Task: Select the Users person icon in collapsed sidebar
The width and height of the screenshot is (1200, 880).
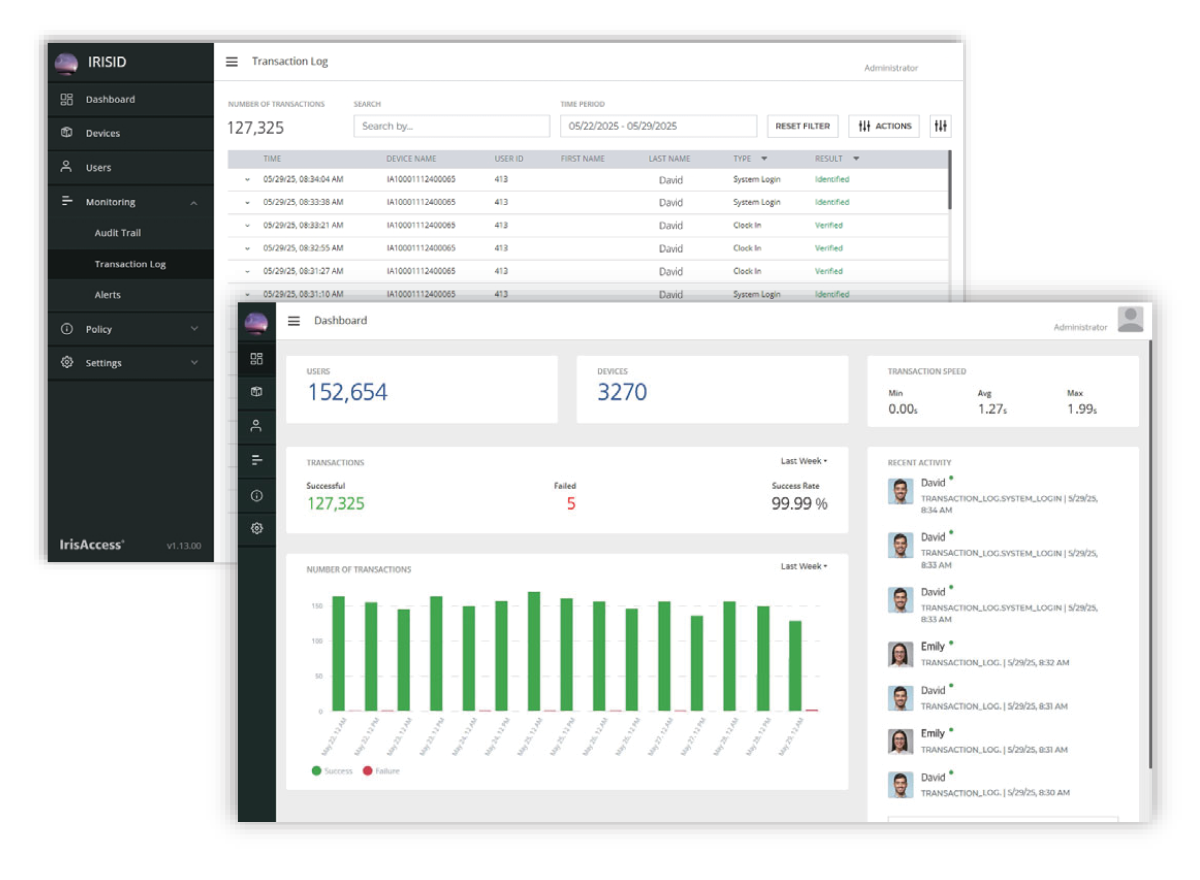Action: (257, 426)
